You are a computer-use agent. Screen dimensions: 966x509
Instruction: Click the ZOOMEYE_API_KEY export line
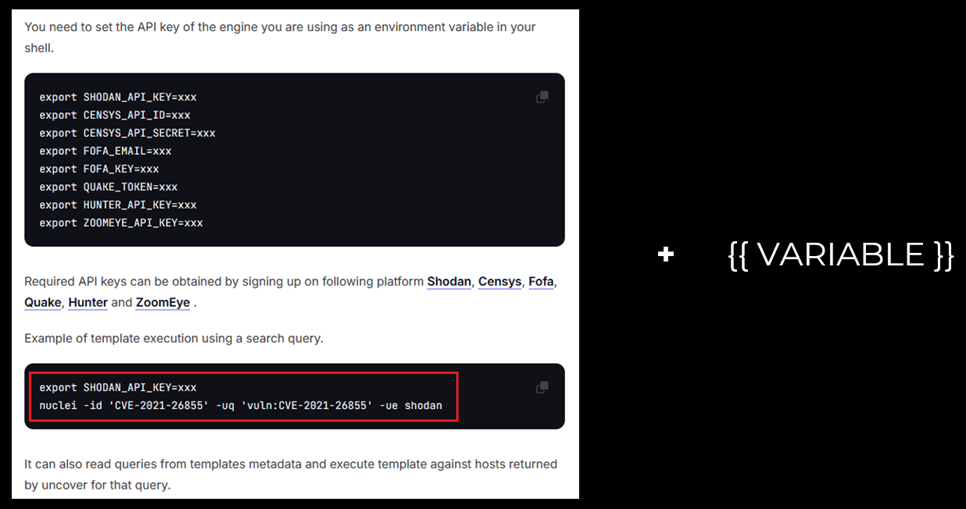[121, 223]
